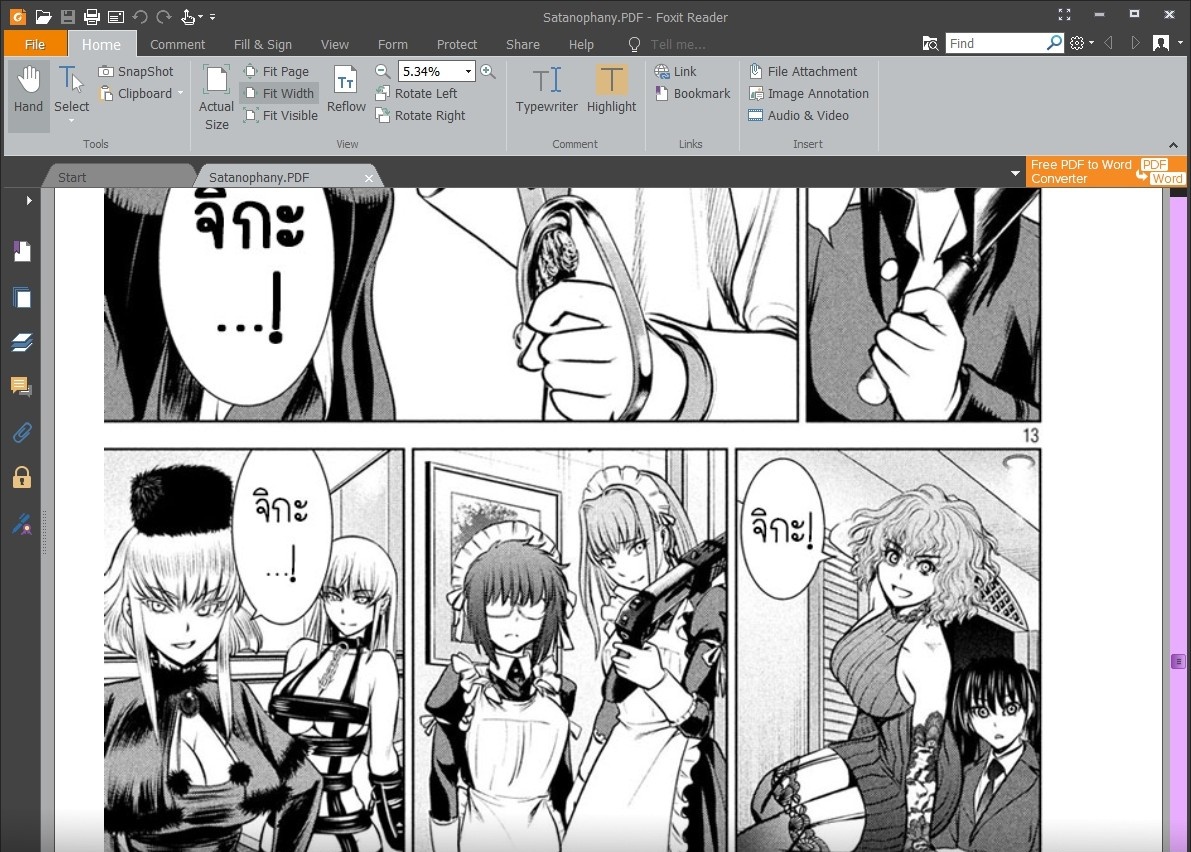
Task: Open the touch mode dropdown arrow
Action: [200, 16]
